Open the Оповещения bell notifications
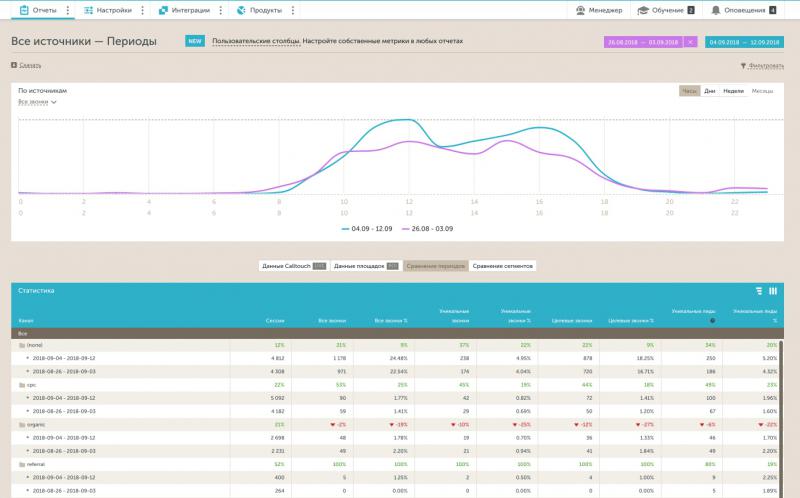 click(x=715, y=10)
